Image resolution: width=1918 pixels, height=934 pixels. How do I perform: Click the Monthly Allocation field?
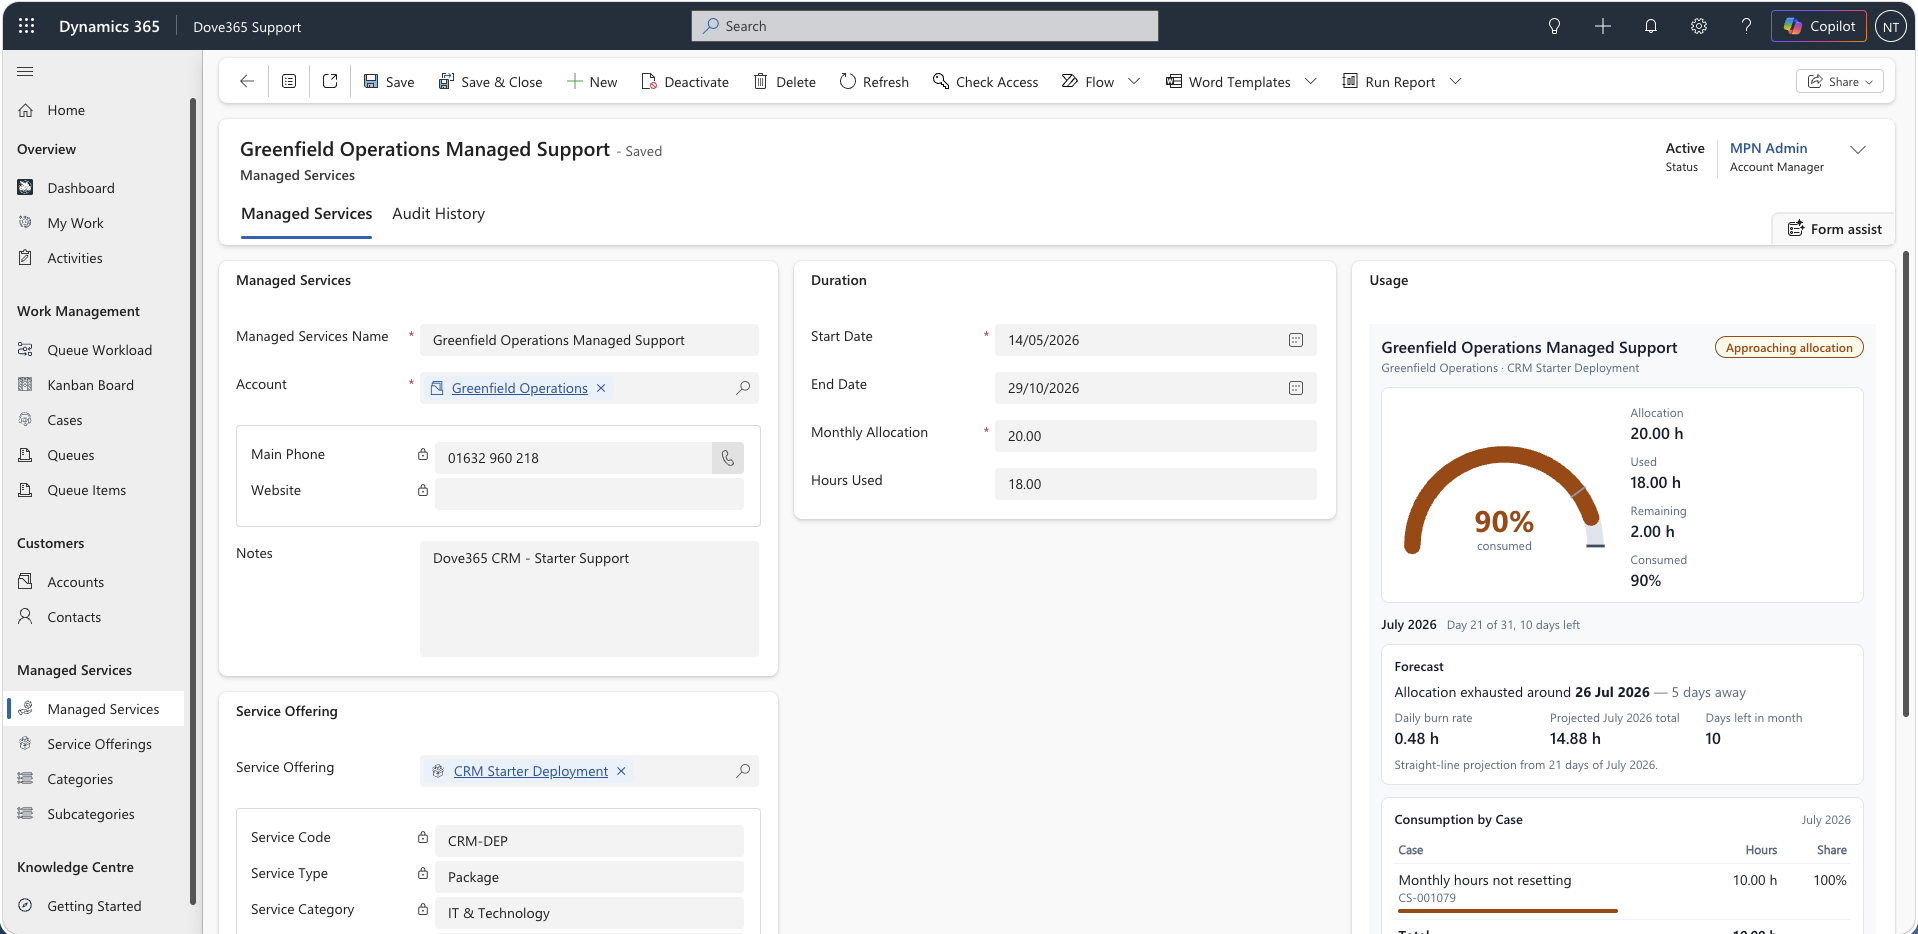click(x=1155, y=436)
